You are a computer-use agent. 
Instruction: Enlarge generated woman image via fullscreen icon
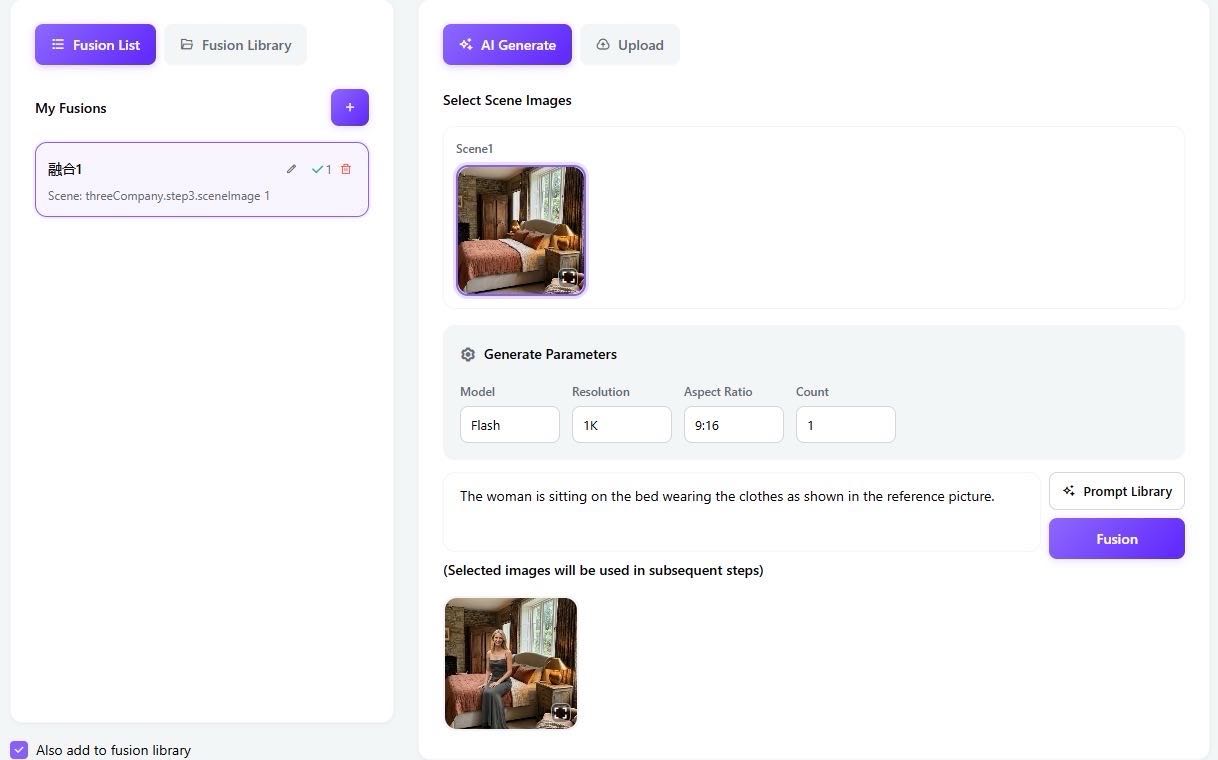[x=561, y=713]
